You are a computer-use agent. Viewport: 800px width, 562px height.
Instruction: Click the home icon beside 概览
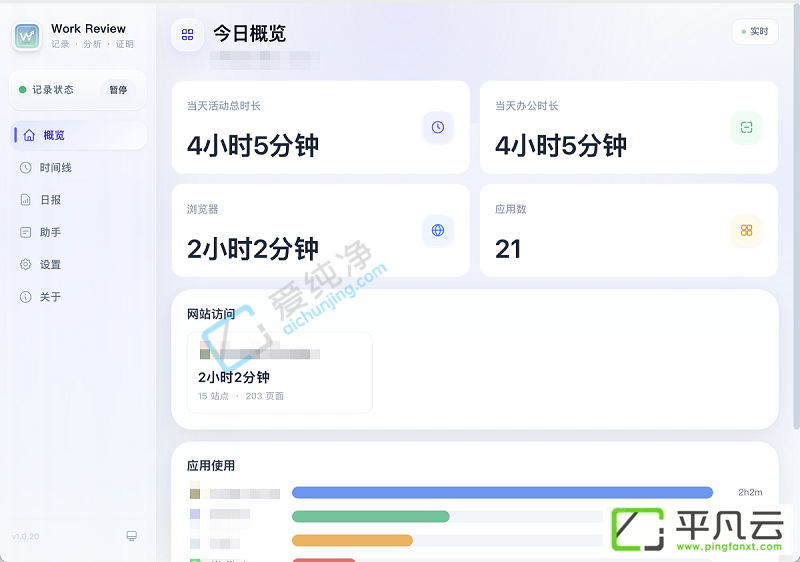29,135
